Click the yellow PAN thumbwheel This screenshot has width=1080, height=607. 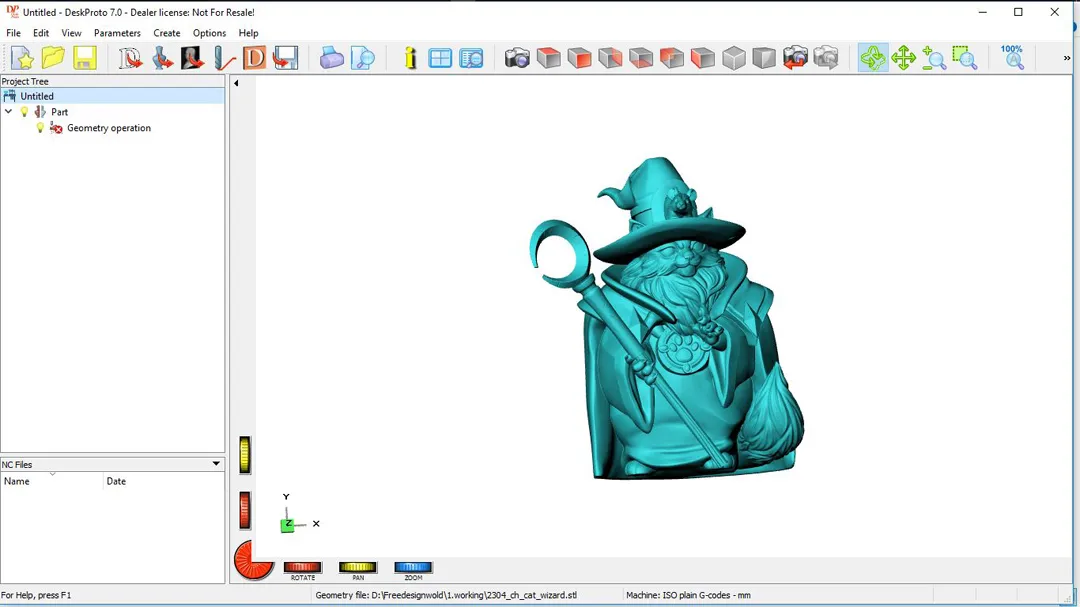coord(357,567)
